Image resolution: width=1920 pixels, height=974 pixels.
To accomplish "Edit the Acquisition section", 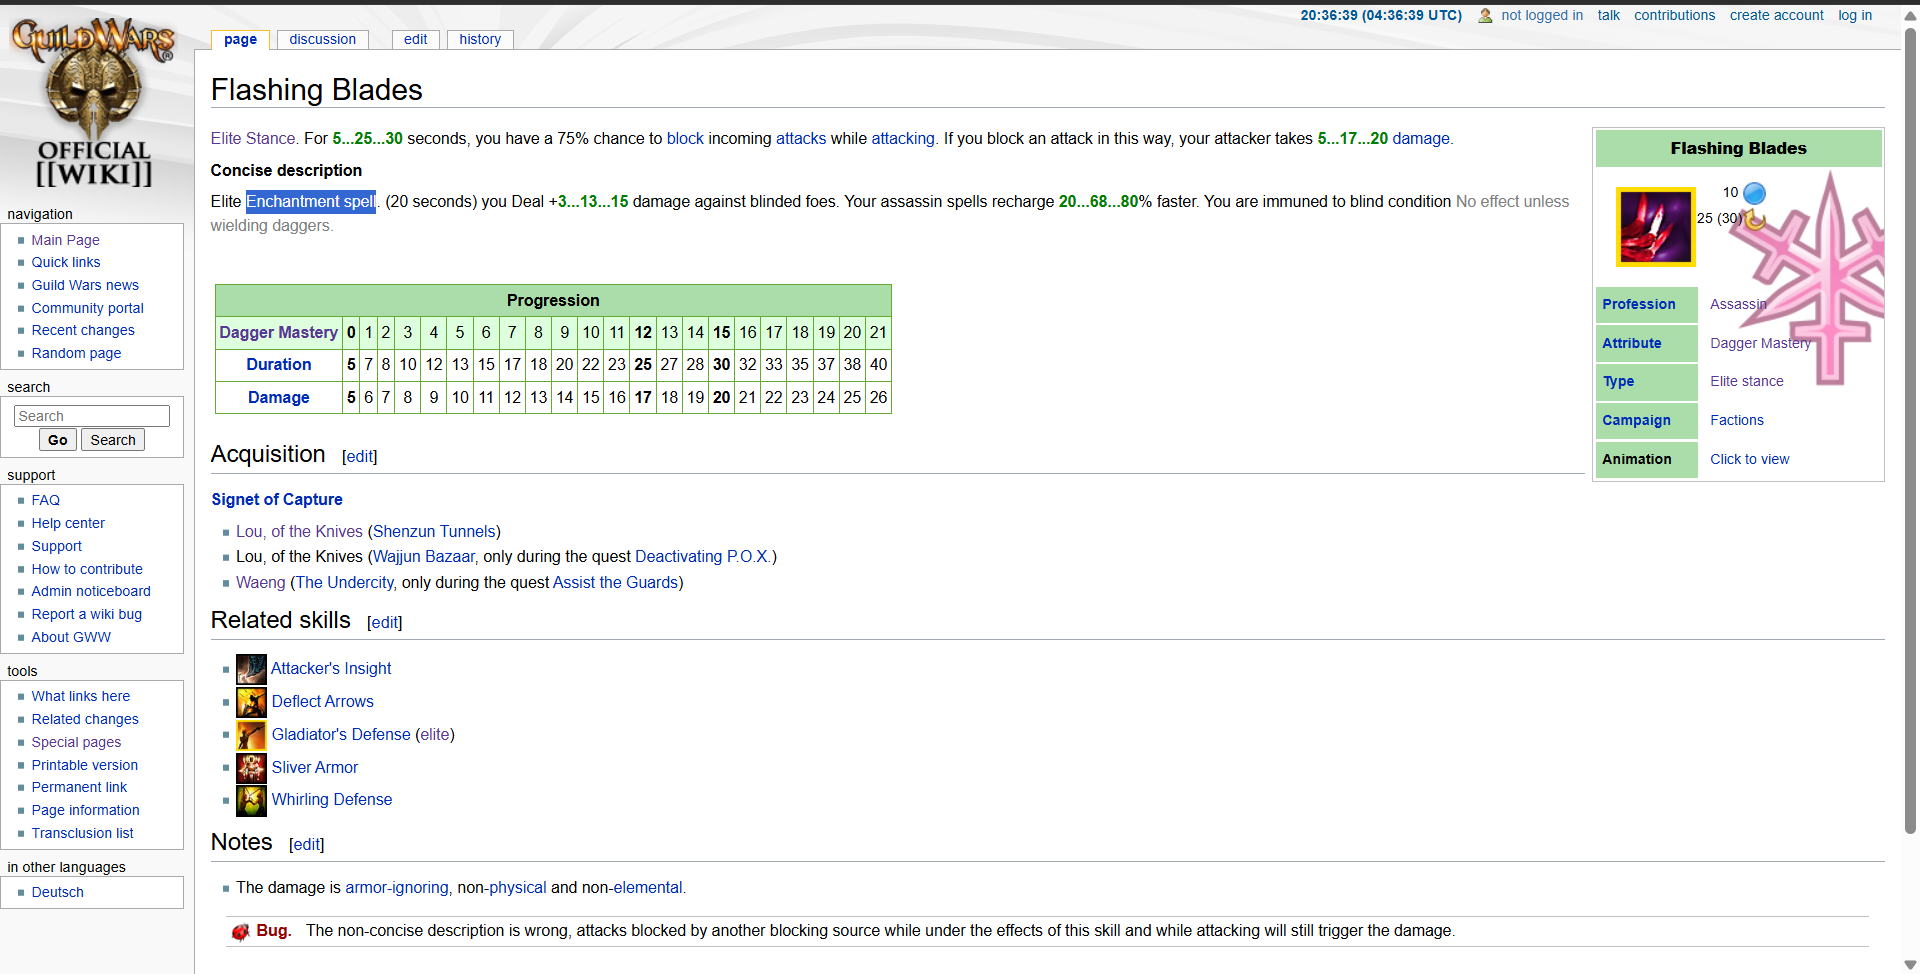I will pyautogui.click(x=359, y=456).
